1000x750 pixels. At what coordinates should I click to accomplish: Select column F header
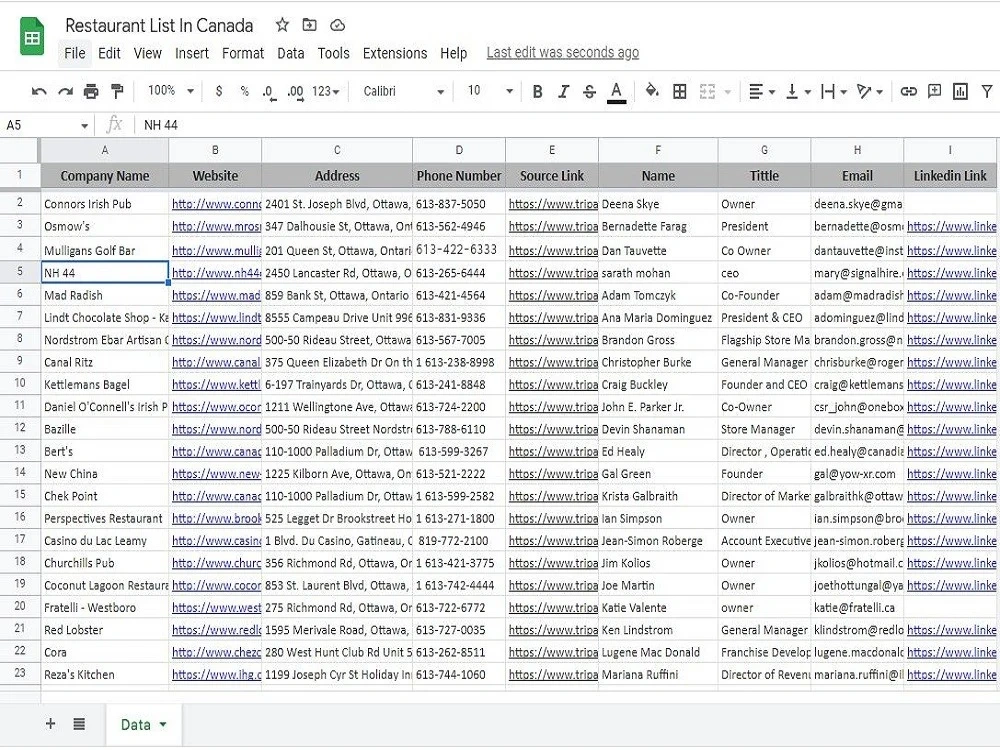coord(658,150)
